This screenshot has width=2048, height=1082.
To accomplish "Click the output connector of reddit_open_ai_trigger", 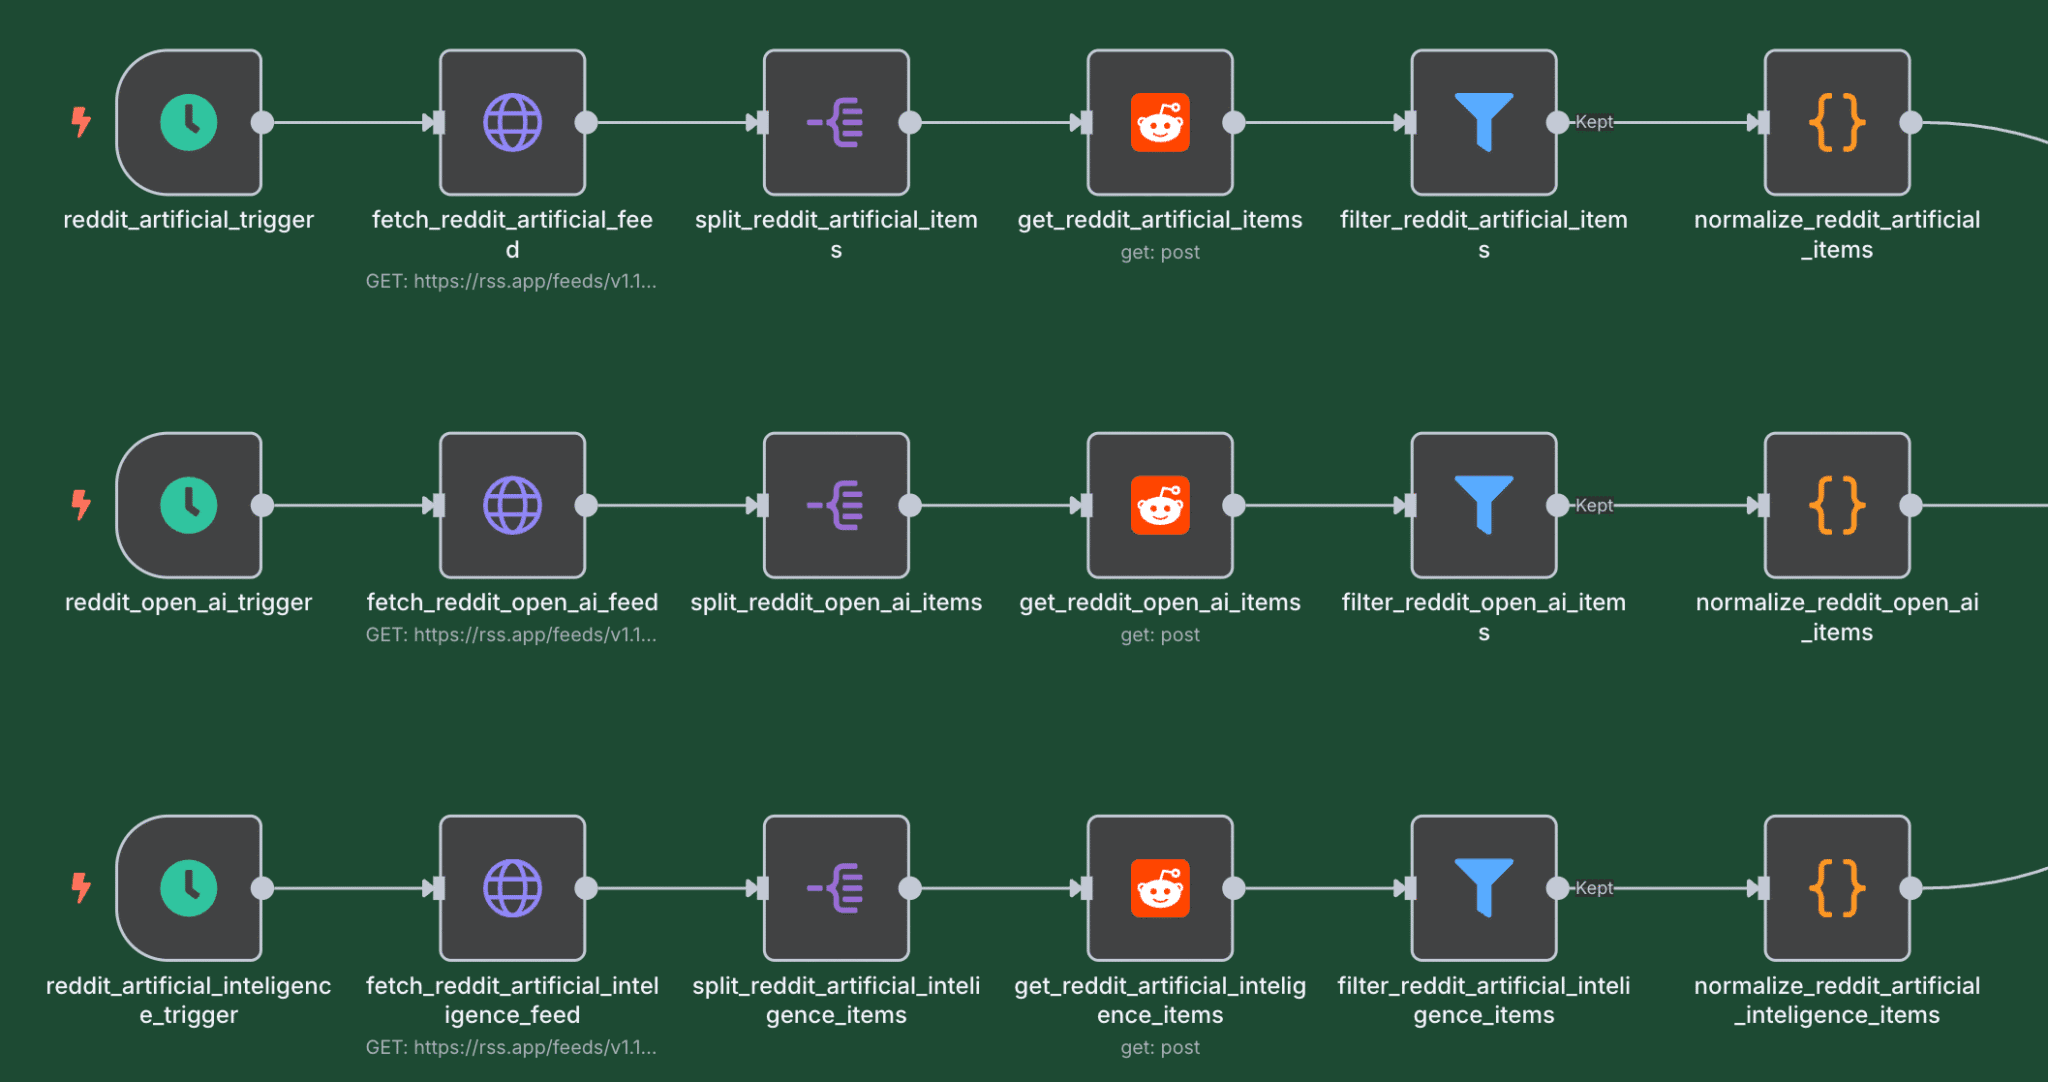I will coord(262,505).
